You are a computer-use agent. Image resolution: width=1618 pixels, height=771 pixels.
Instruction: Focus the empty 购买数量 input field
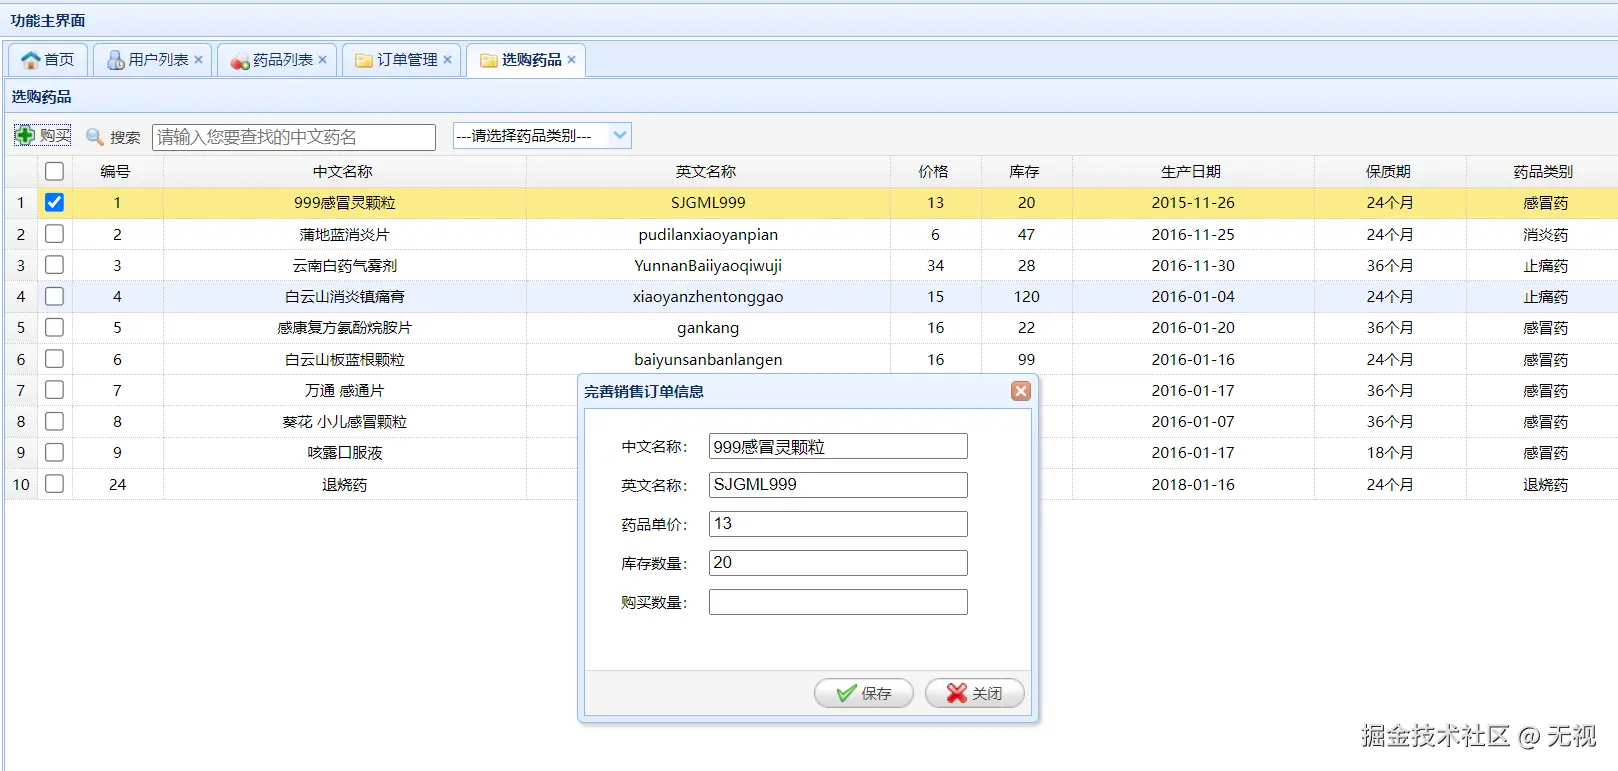(x=838, y=602)
